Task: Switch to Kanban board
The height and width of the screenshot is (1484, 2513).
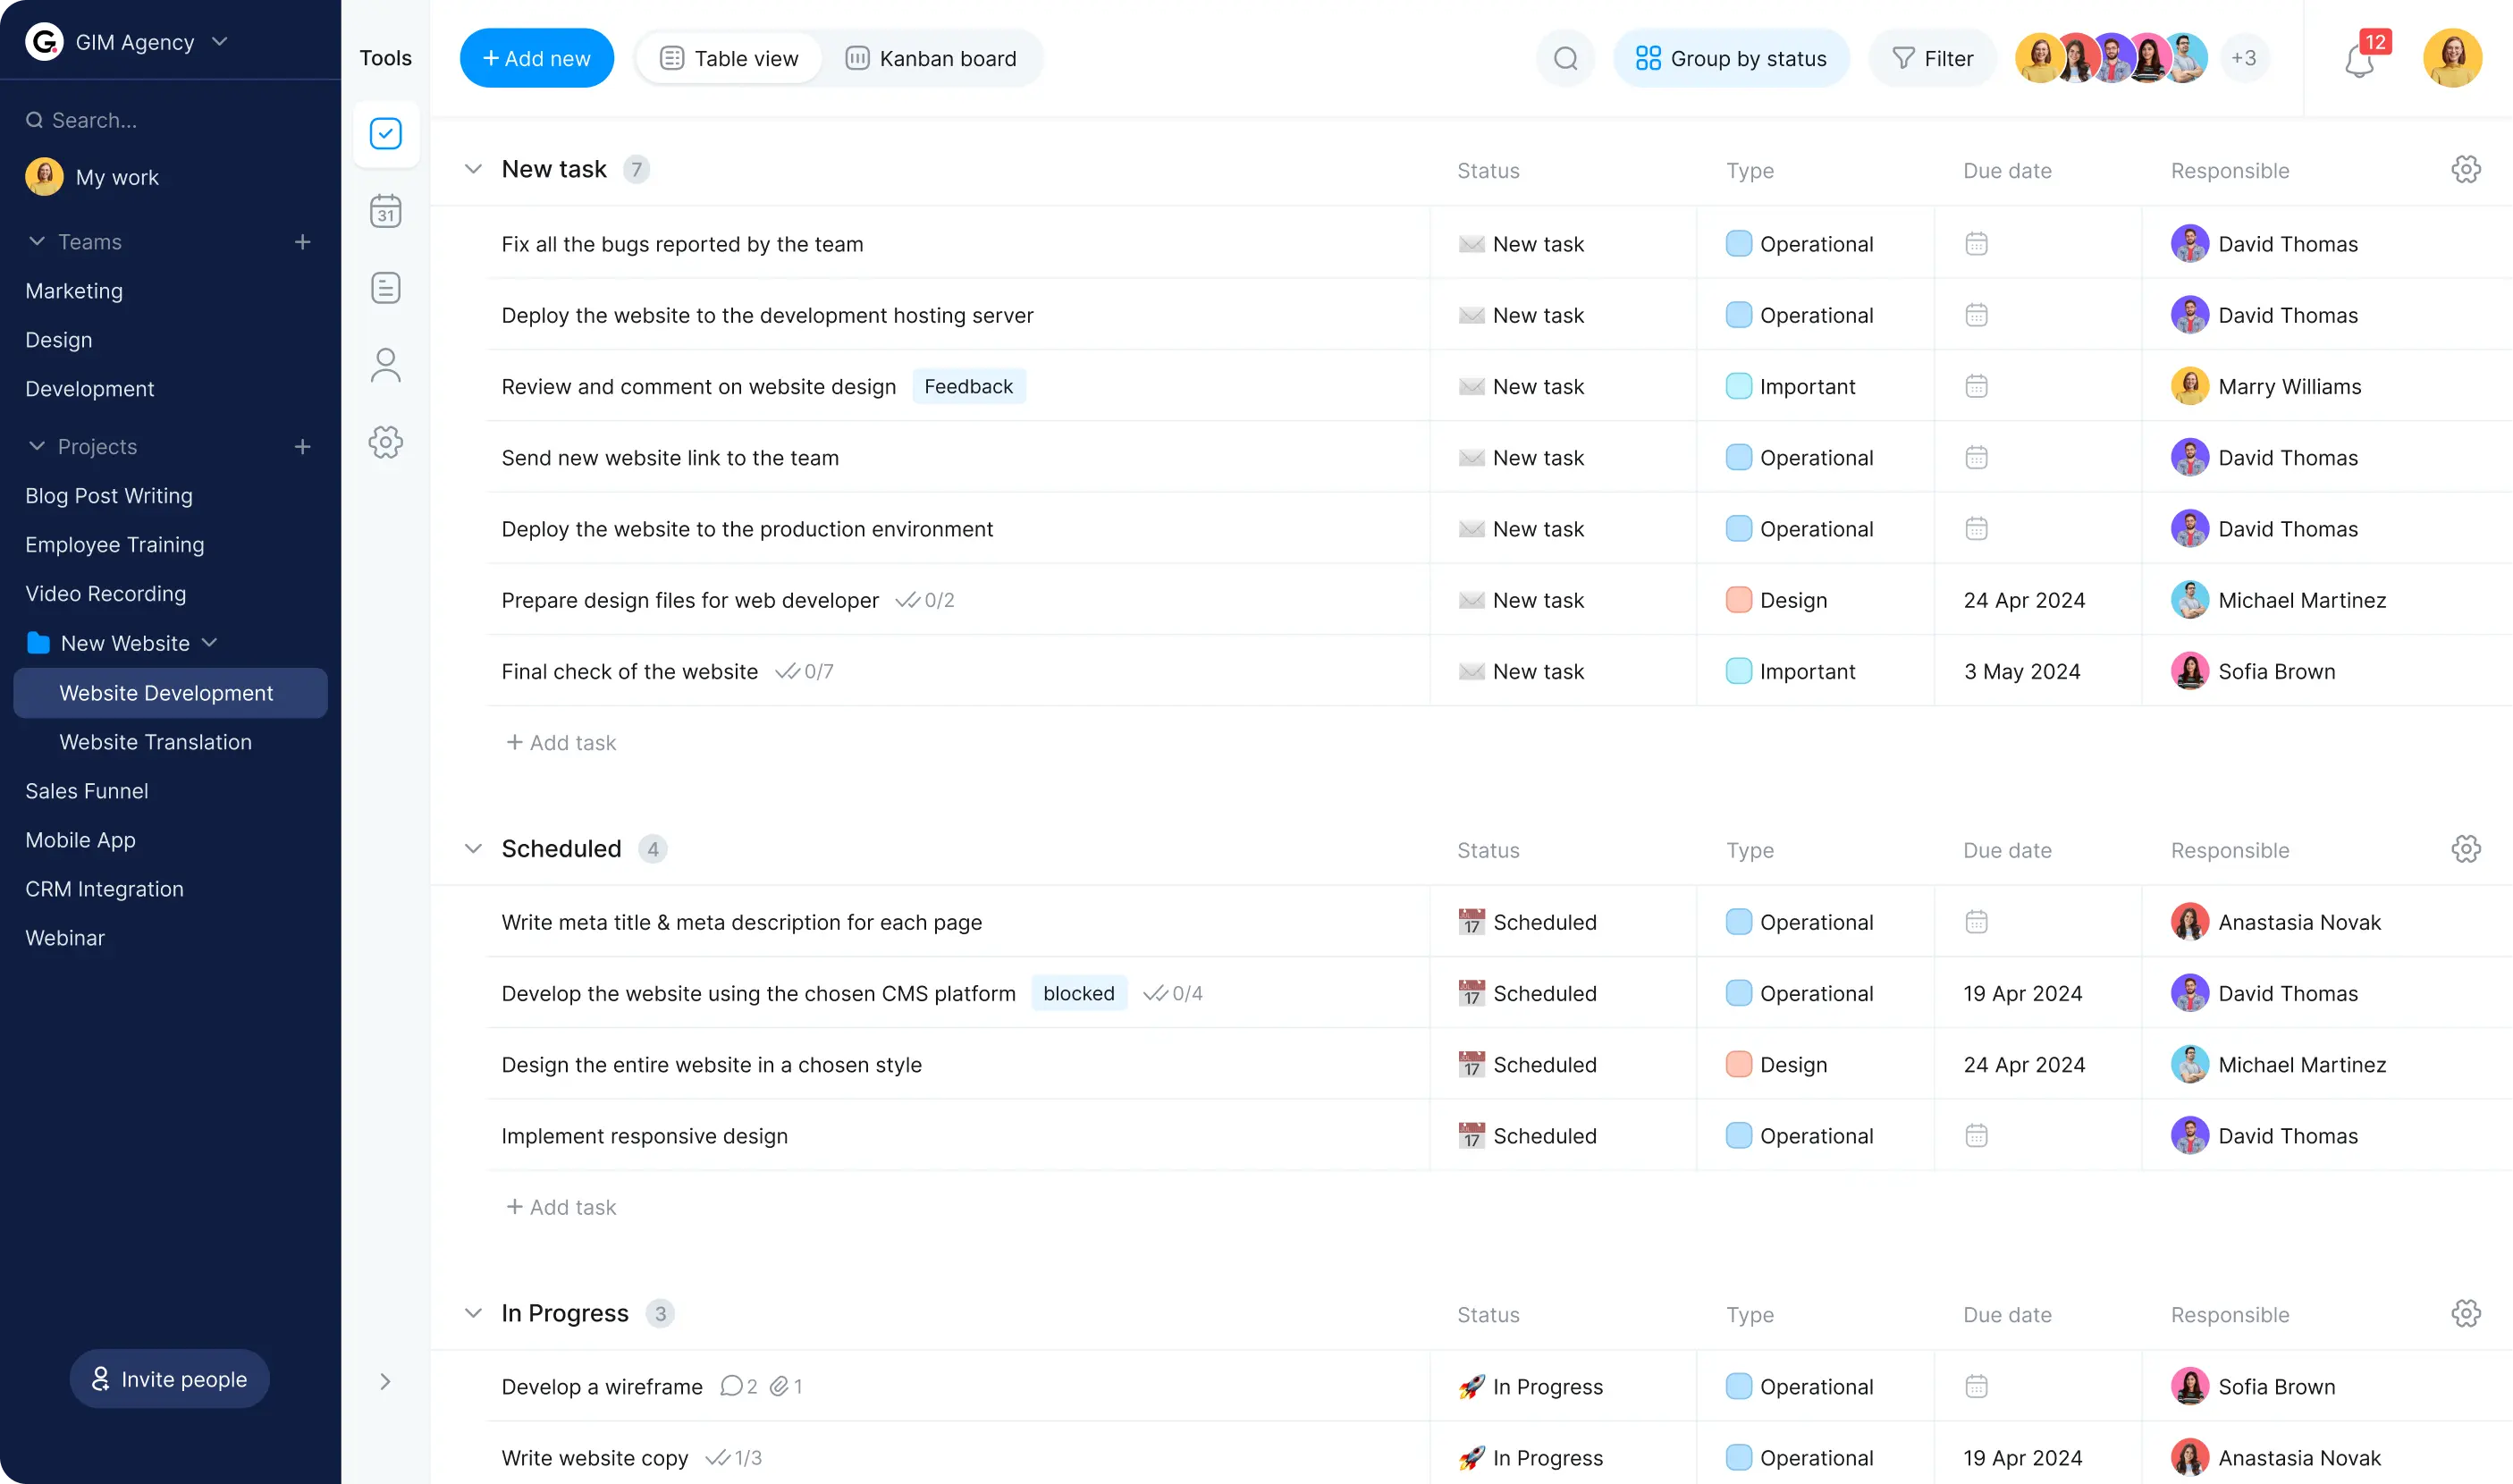Action: click(931, 58)
